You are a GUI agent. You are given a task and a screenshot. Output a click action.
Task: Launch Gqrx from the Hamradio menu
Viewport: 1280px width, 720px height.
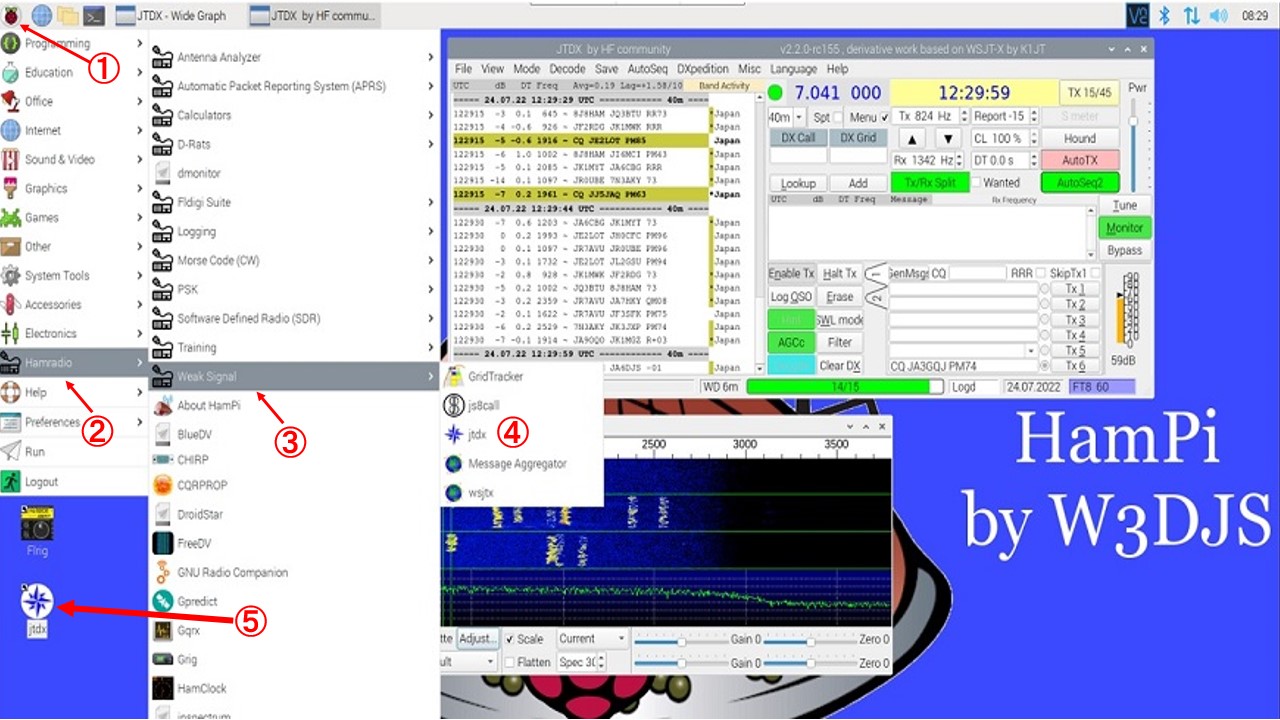[x=294, y=630]
